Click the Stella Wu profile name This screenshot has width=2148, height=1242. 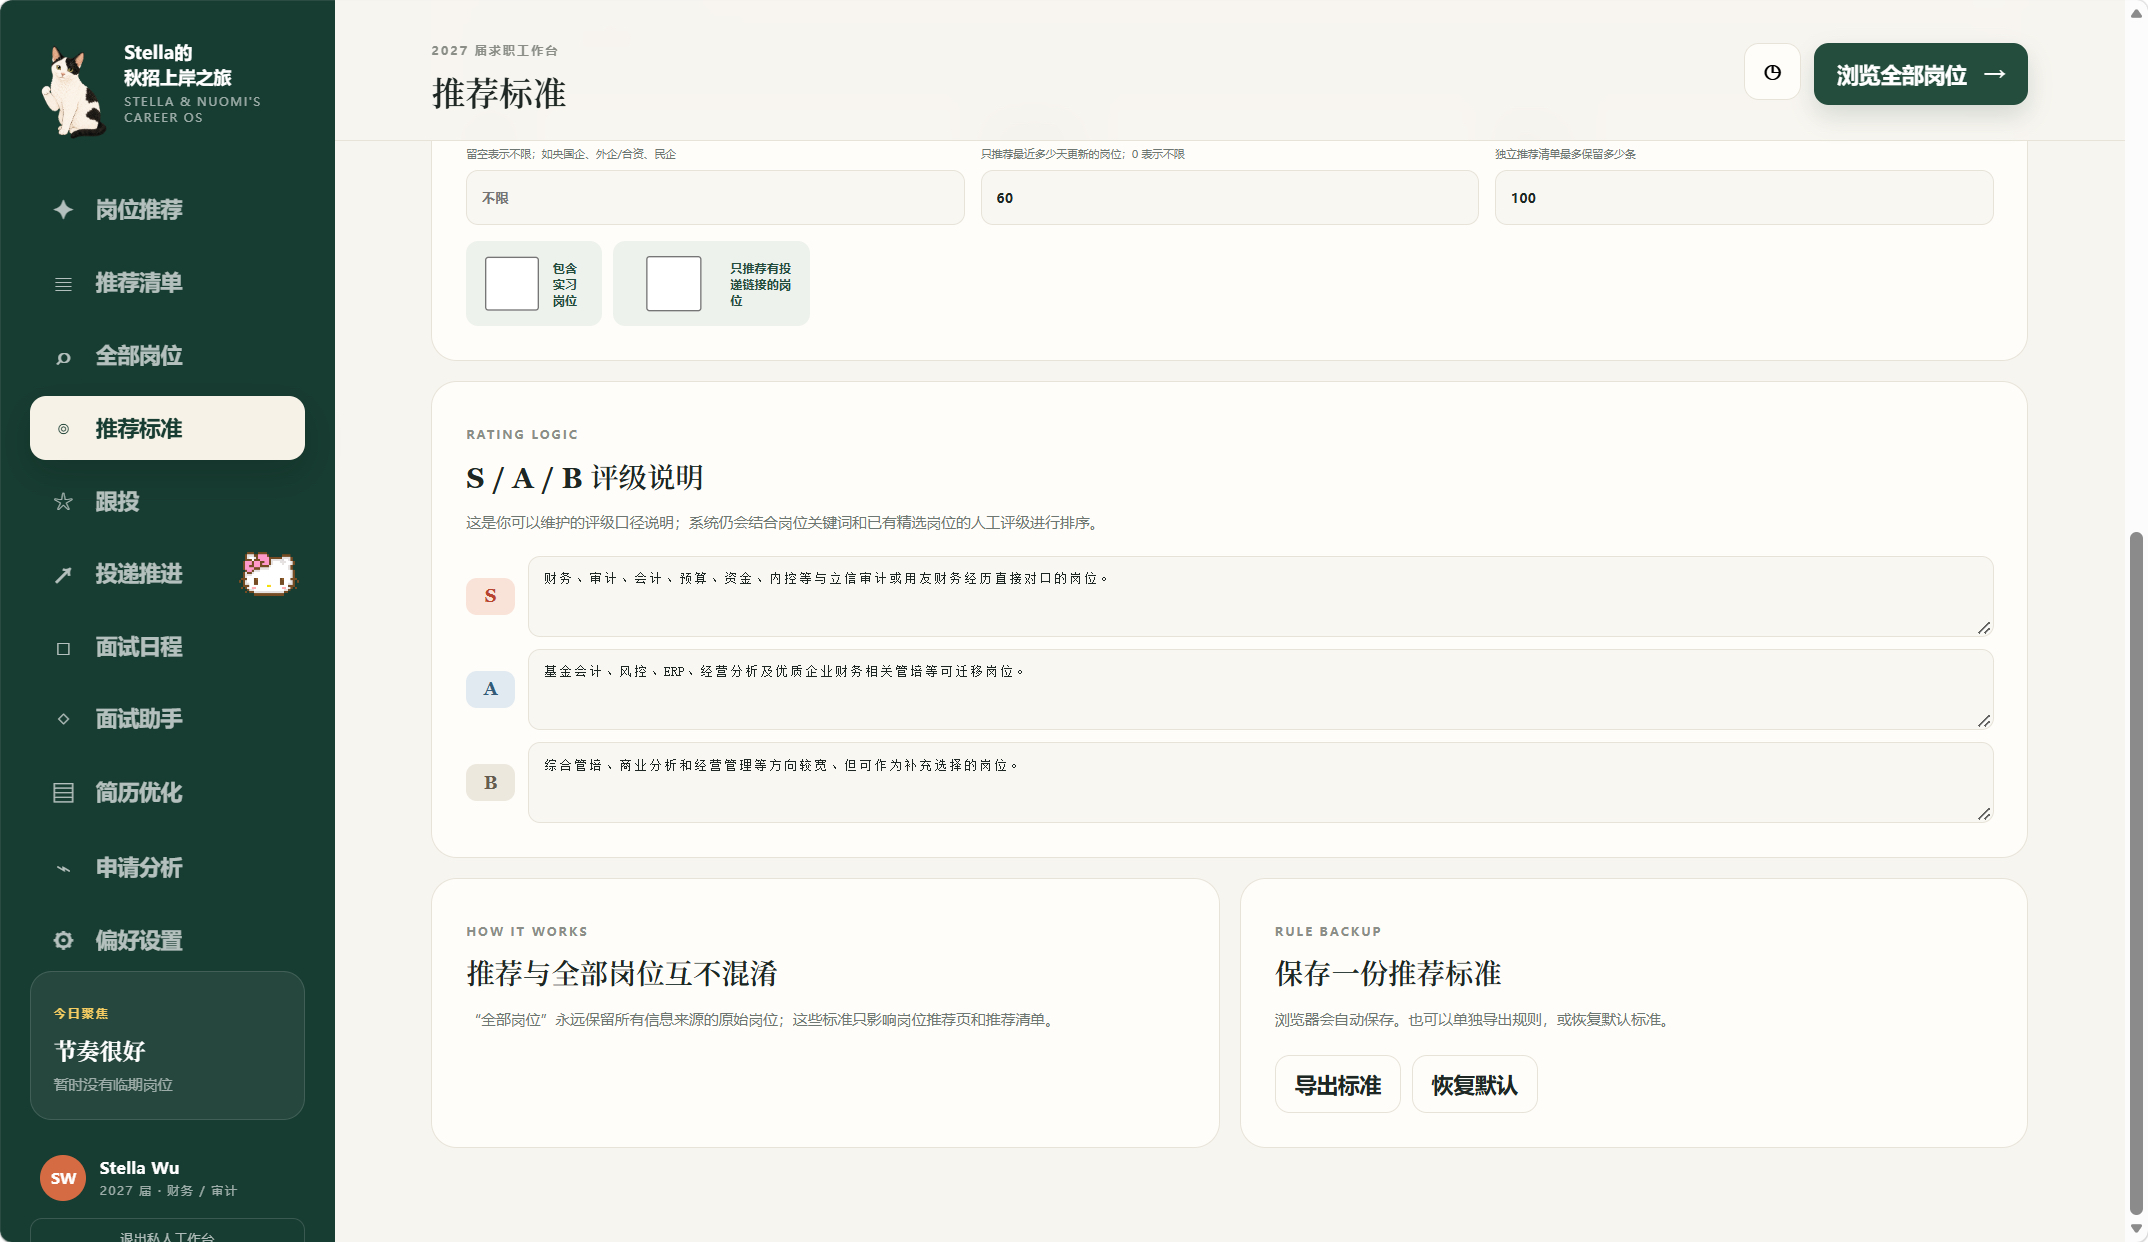click(x=139, y=1168)
